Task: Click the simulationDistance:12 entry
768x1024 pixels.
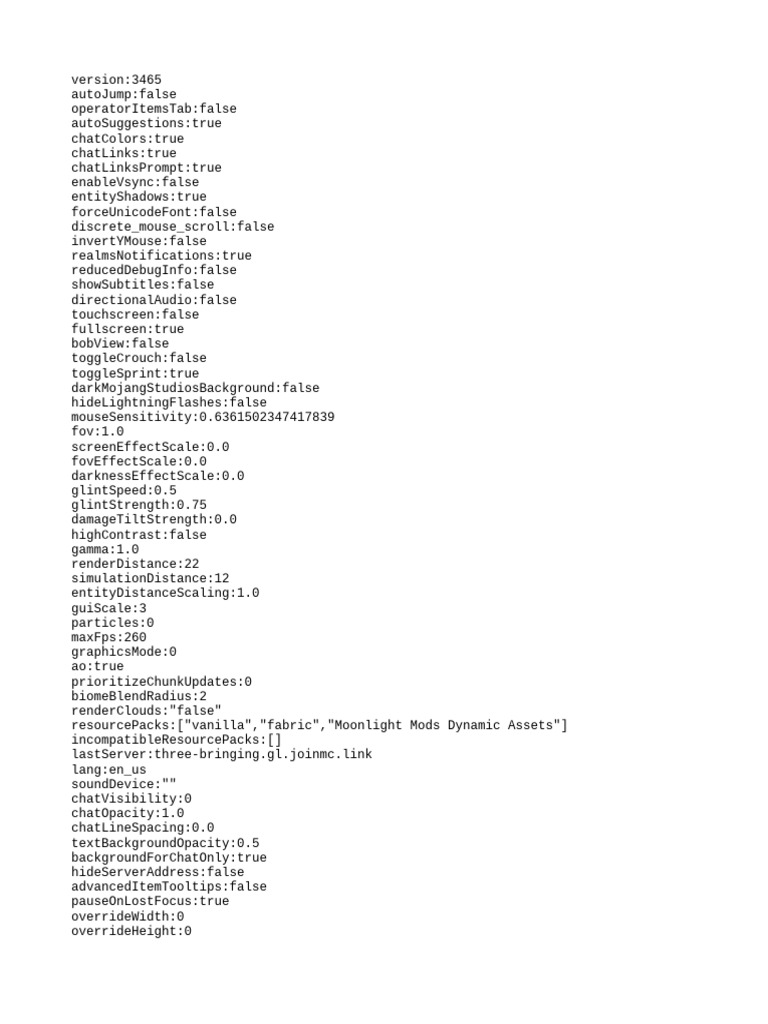Action: (150, 579)
